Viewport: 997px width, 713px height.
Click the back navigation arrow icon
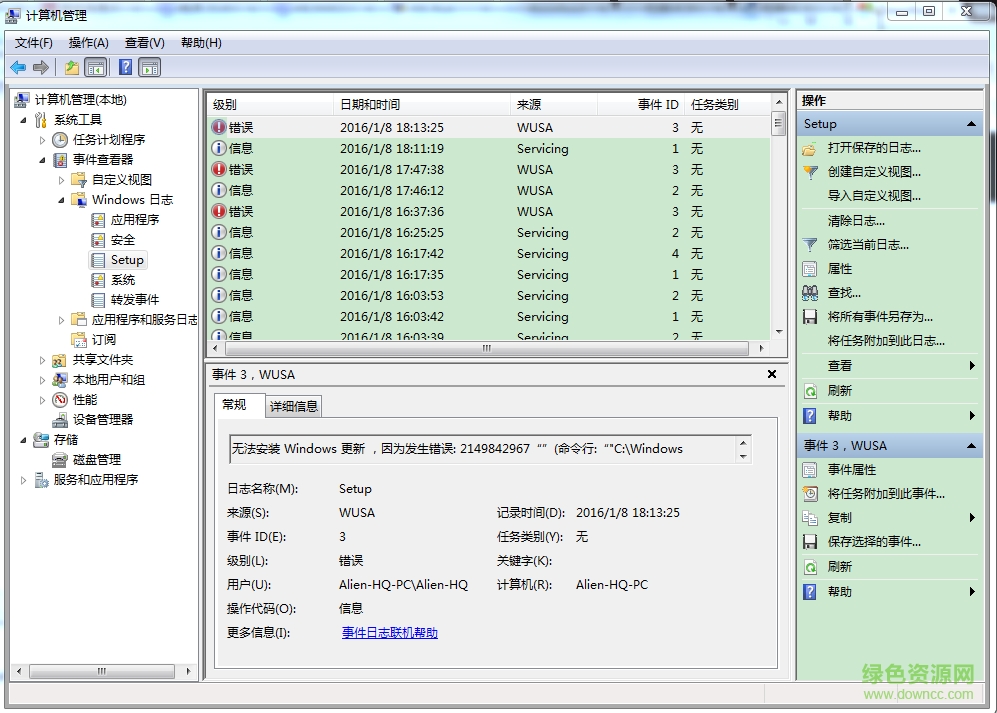19,67
